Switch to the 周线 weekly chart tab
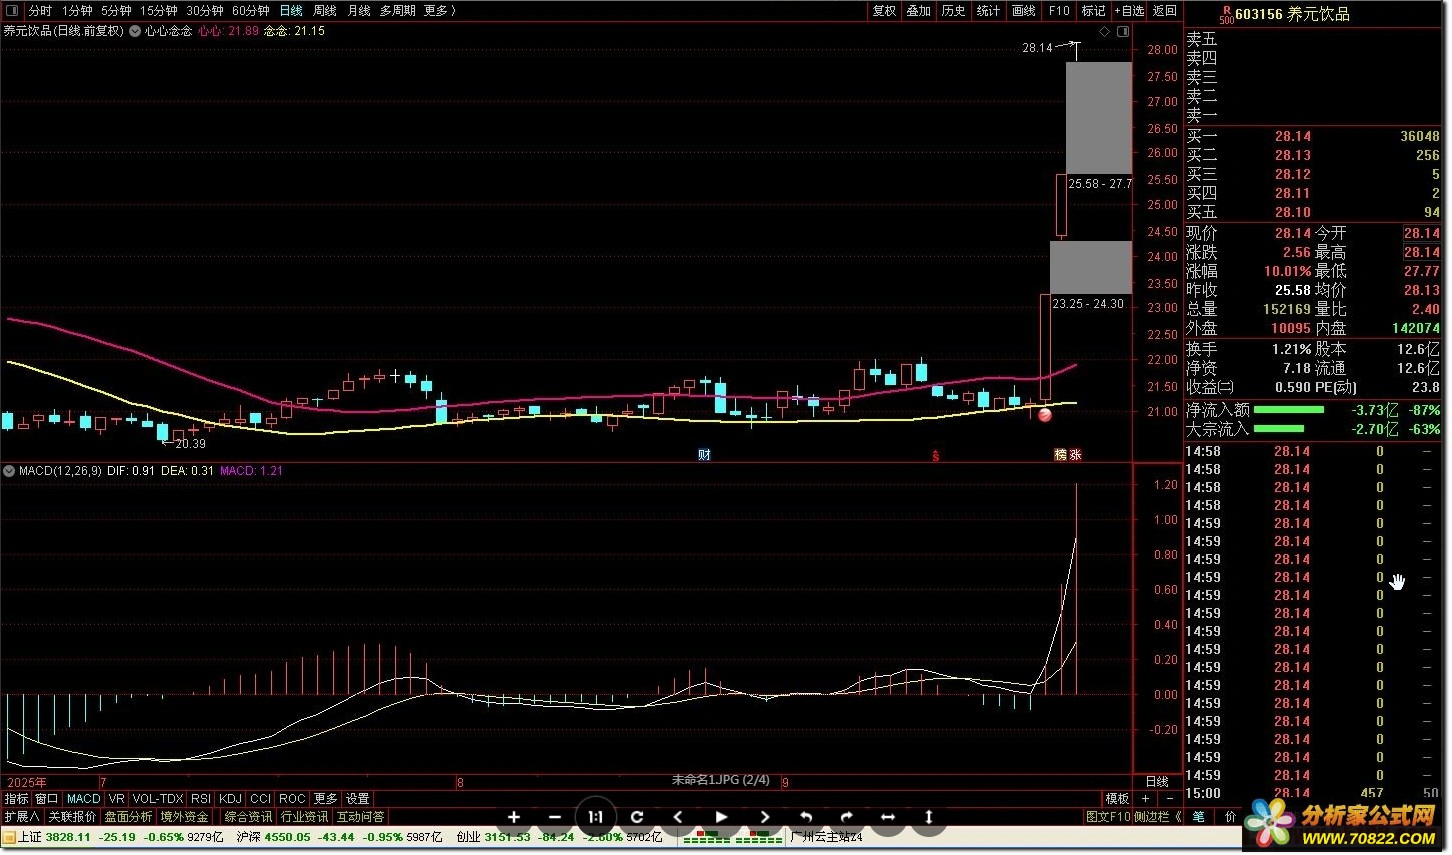 324,10
